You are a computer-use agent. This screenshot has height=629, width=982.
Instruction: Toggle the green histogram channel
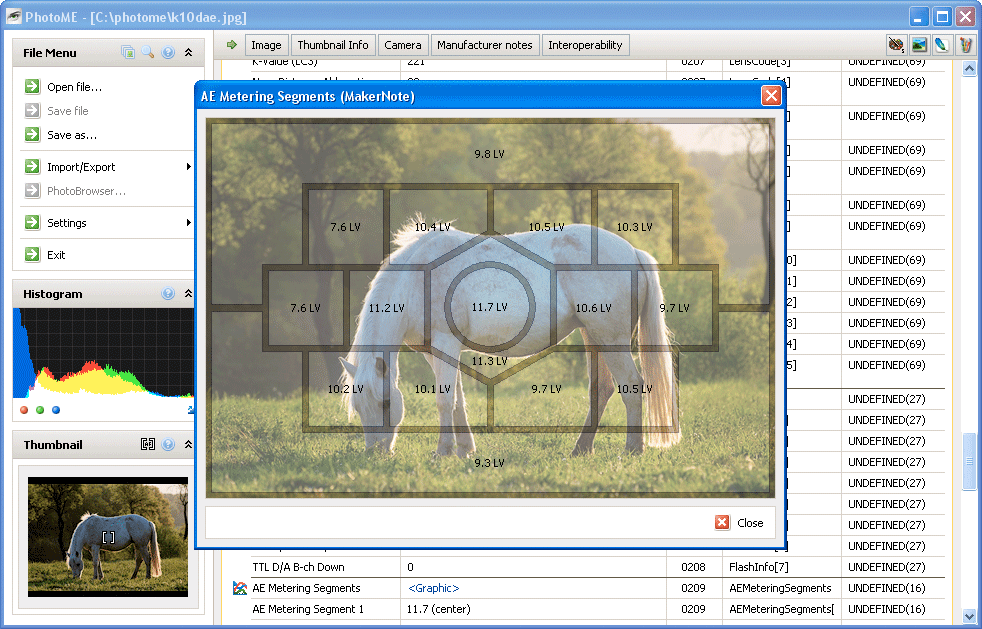click(x=40, y=410)
